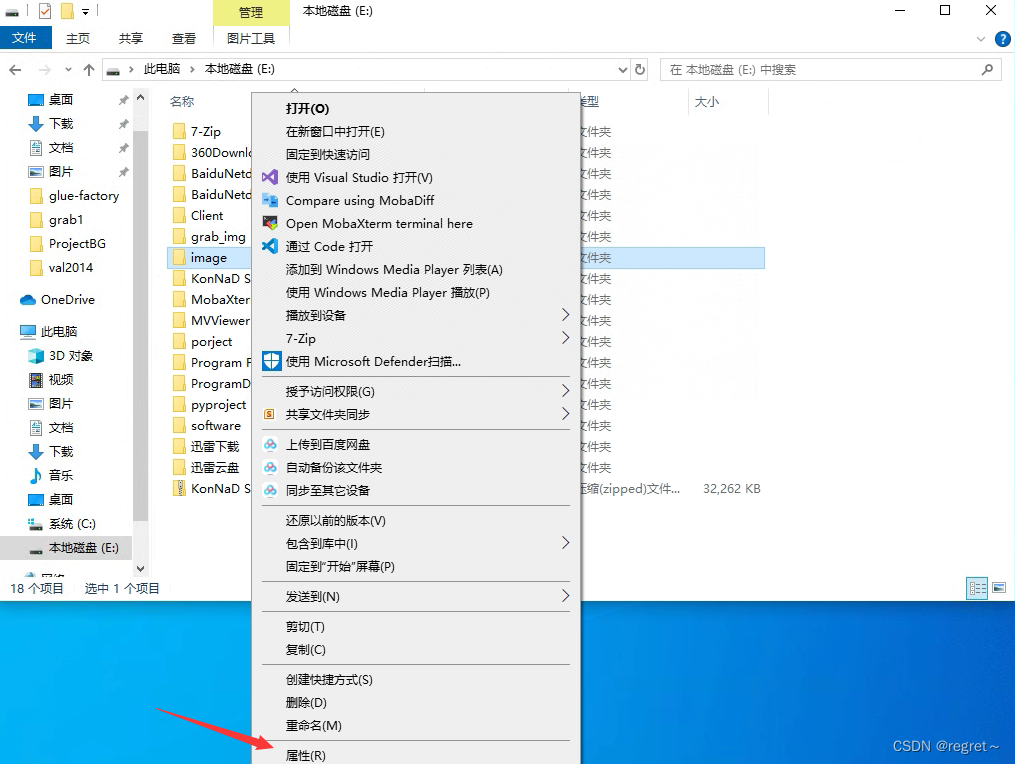Click the refresh address bar icon
The width and height of the screenshot is (1015, 764).
click(640, 69)
